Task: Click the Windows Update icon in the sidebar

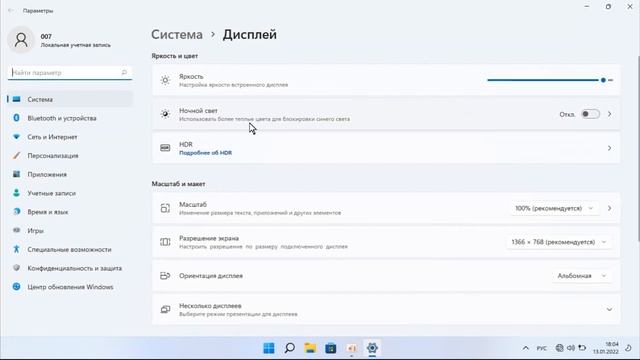Action: pyautogui.click(x=16, y=287)
